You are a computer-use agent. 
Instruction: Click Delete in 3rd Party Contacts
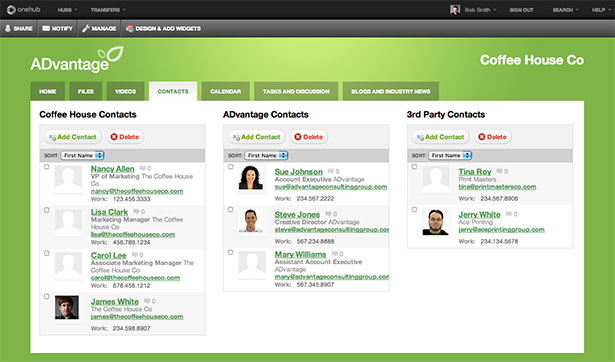point(493,137)
